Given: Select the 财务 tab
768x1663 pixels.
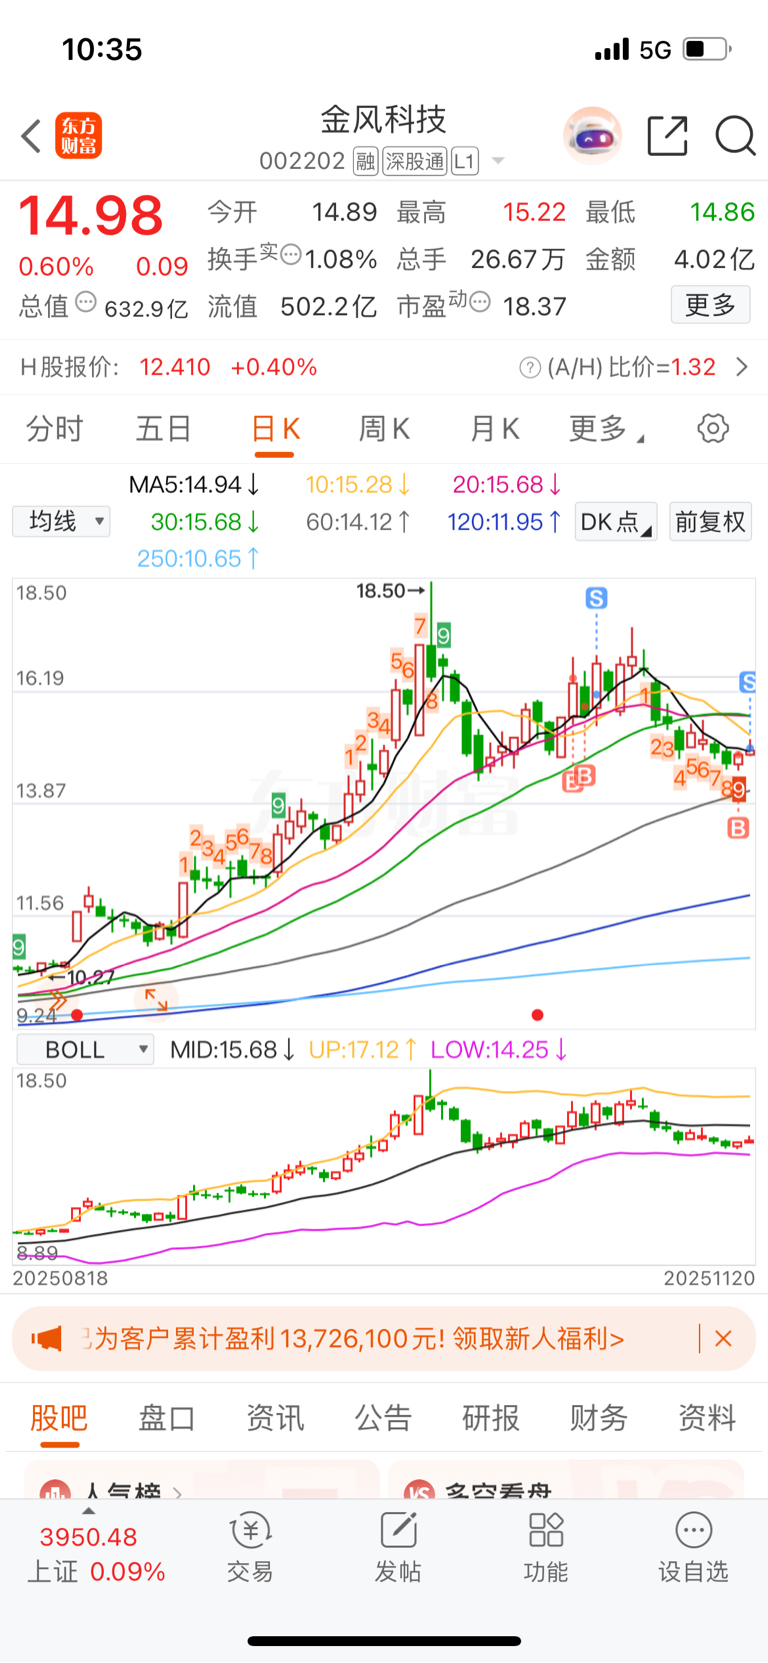Looking at the screenshot, I should pyautogui.click(x=599, y=1417).
